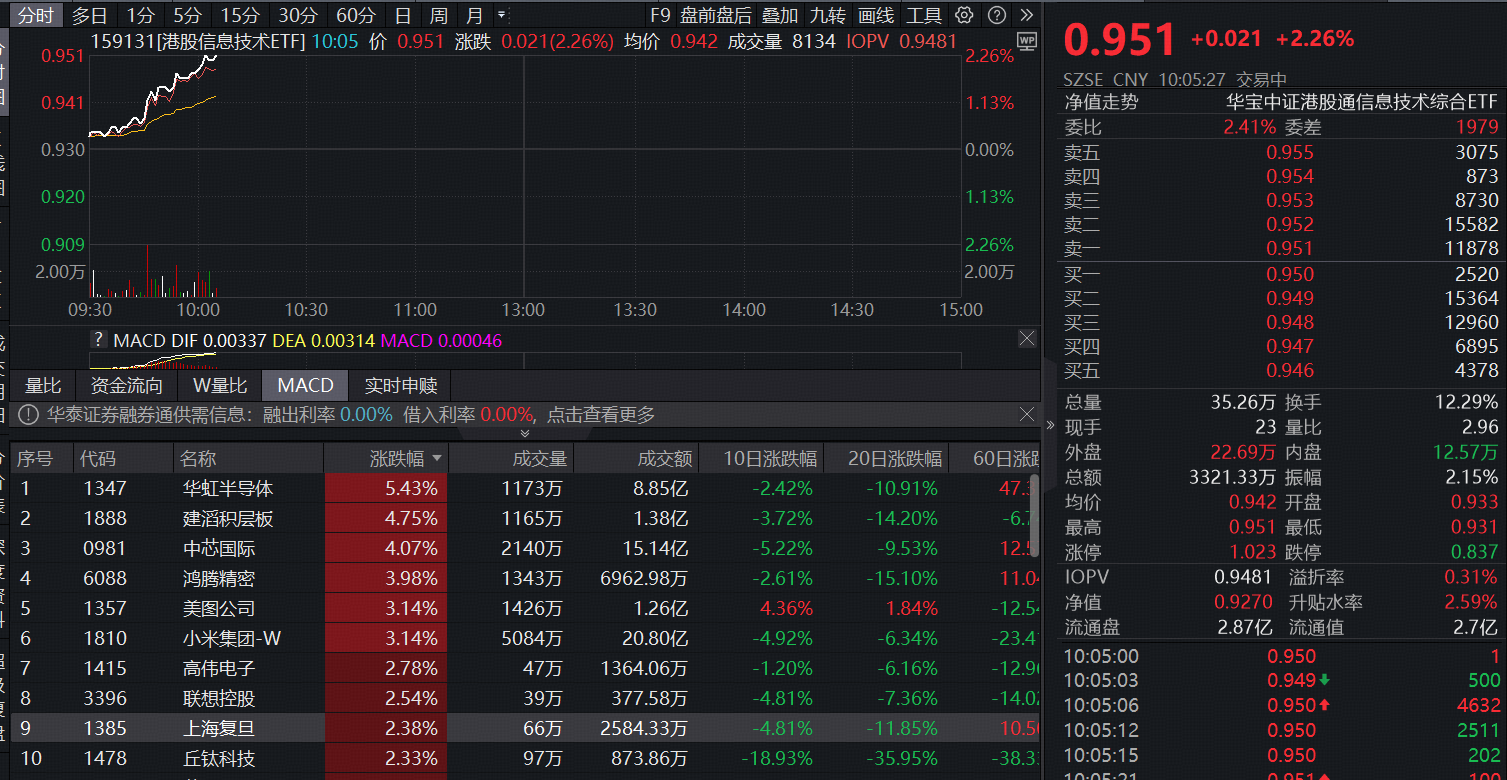
Task: Open the settings gear icon
Action: 963,15
